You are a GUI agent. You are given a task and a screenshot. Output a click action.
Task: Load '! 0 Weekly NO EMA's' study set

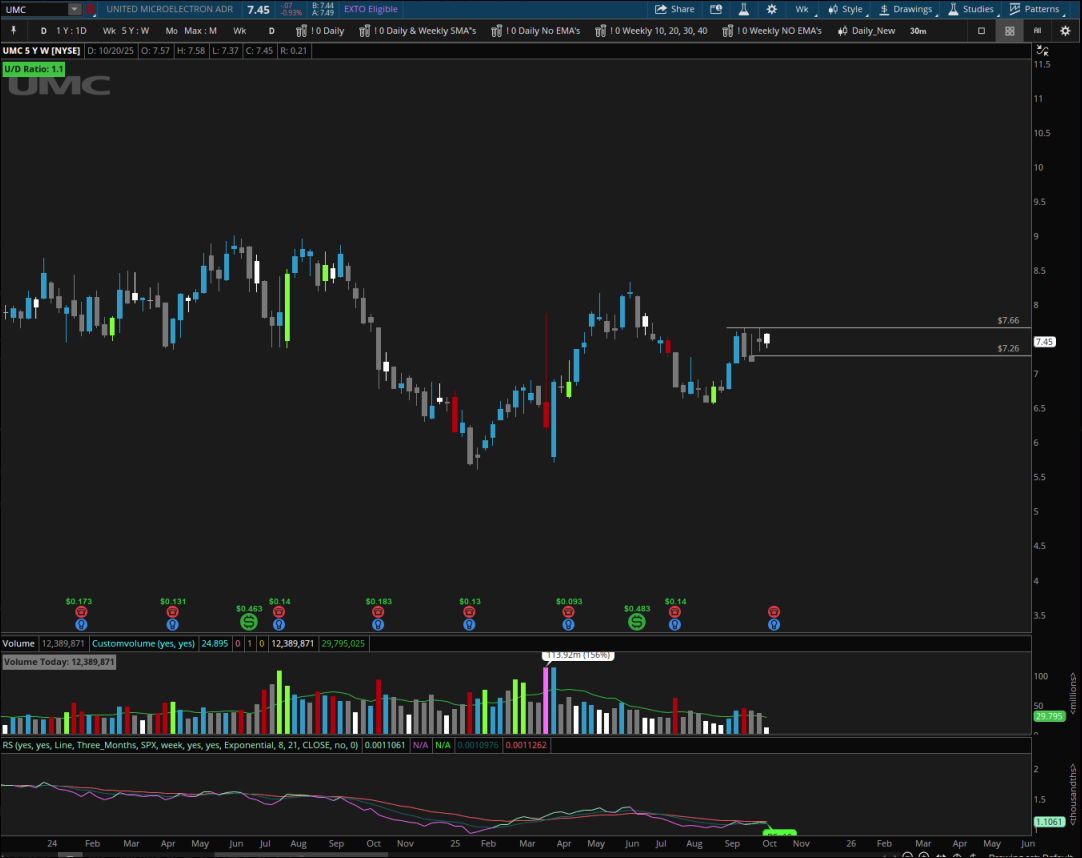coord(772,31)
